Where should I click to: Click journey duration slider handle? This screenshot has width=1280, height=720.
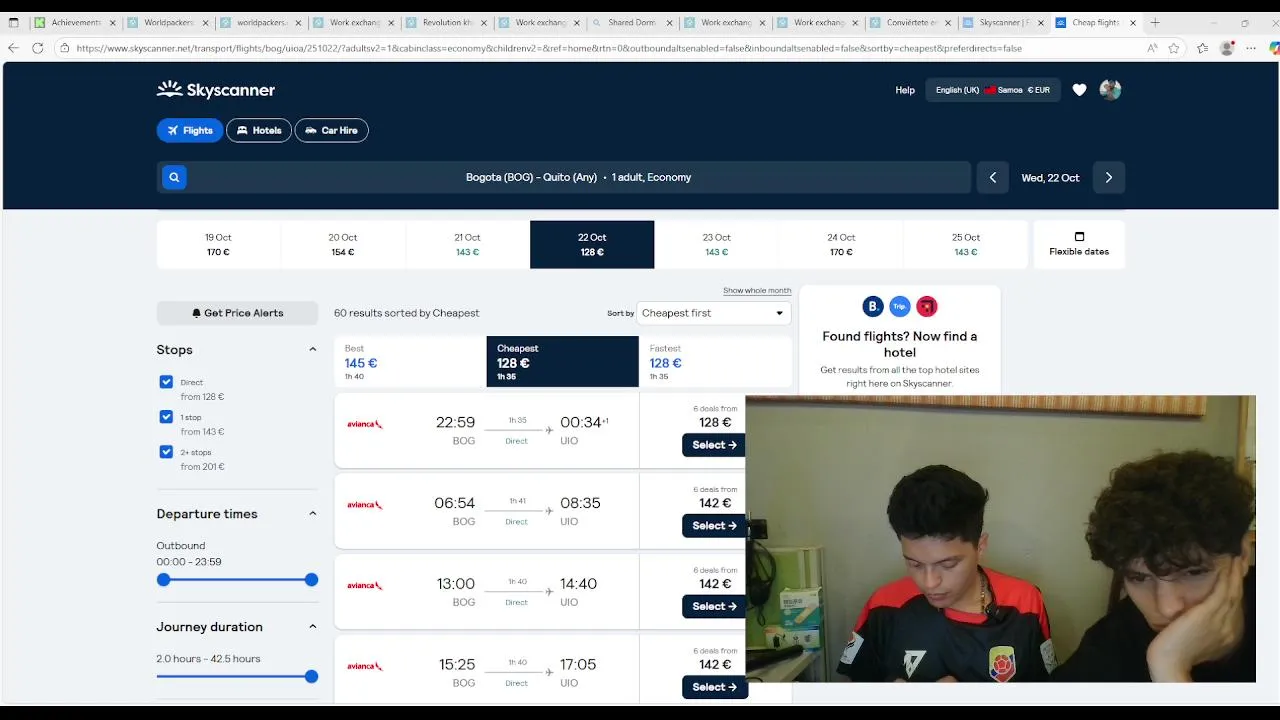click(x=311, y=677)
